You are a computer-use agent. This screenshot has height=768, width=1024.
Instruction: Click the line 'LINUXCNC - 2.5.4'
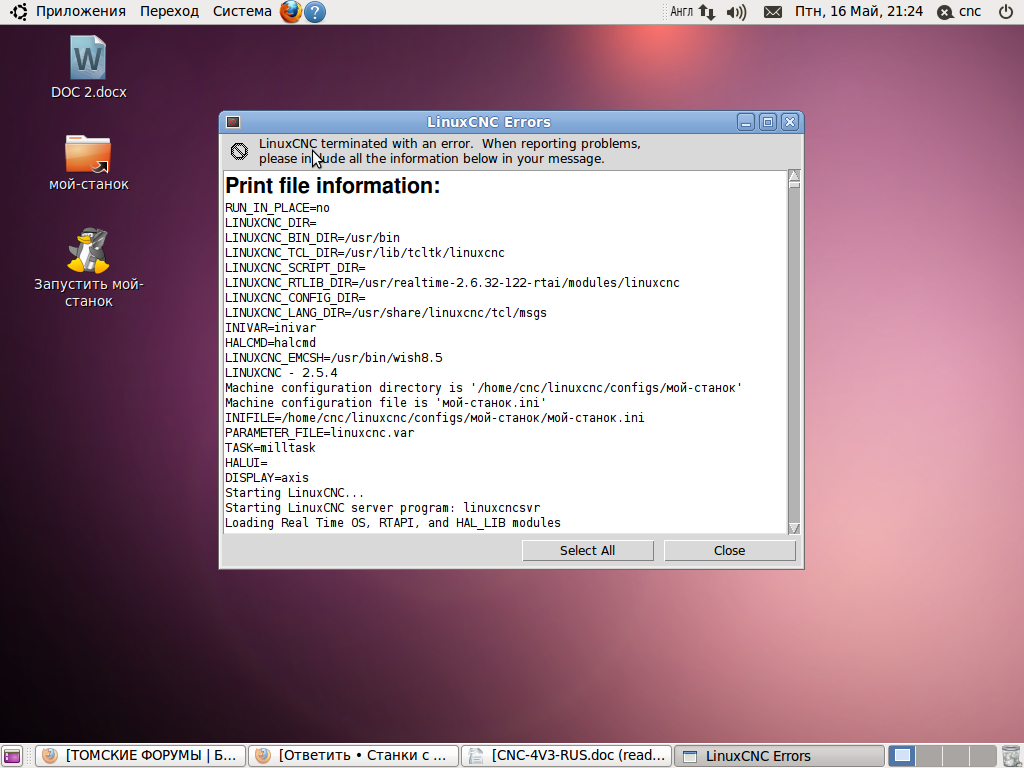[x=281, y=373]
